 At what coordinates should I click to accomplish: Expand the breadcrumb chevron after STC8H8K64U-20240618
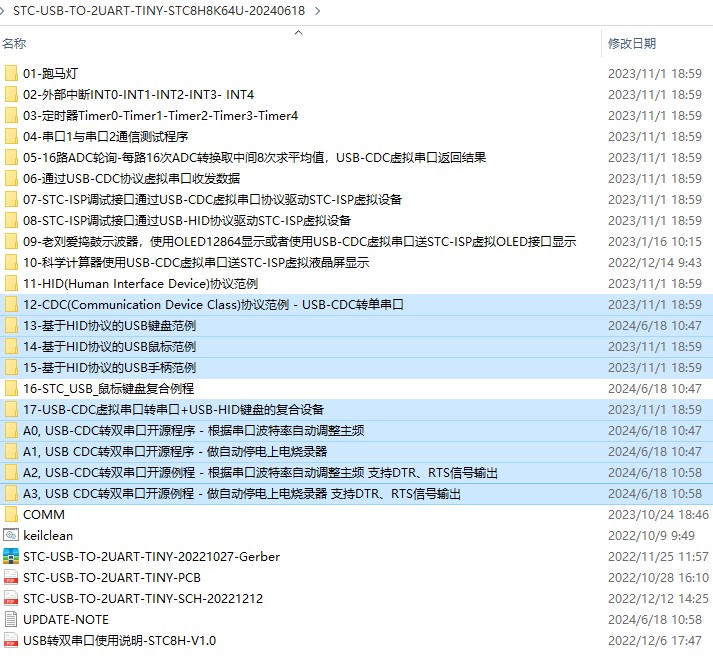[x=318, y=10]
